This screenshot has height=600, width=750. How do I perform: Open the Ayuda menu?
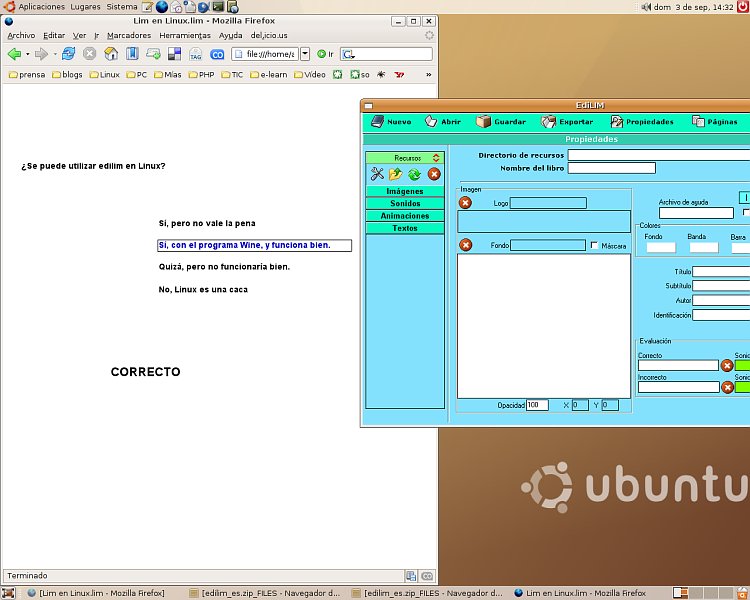click(231, 35)
